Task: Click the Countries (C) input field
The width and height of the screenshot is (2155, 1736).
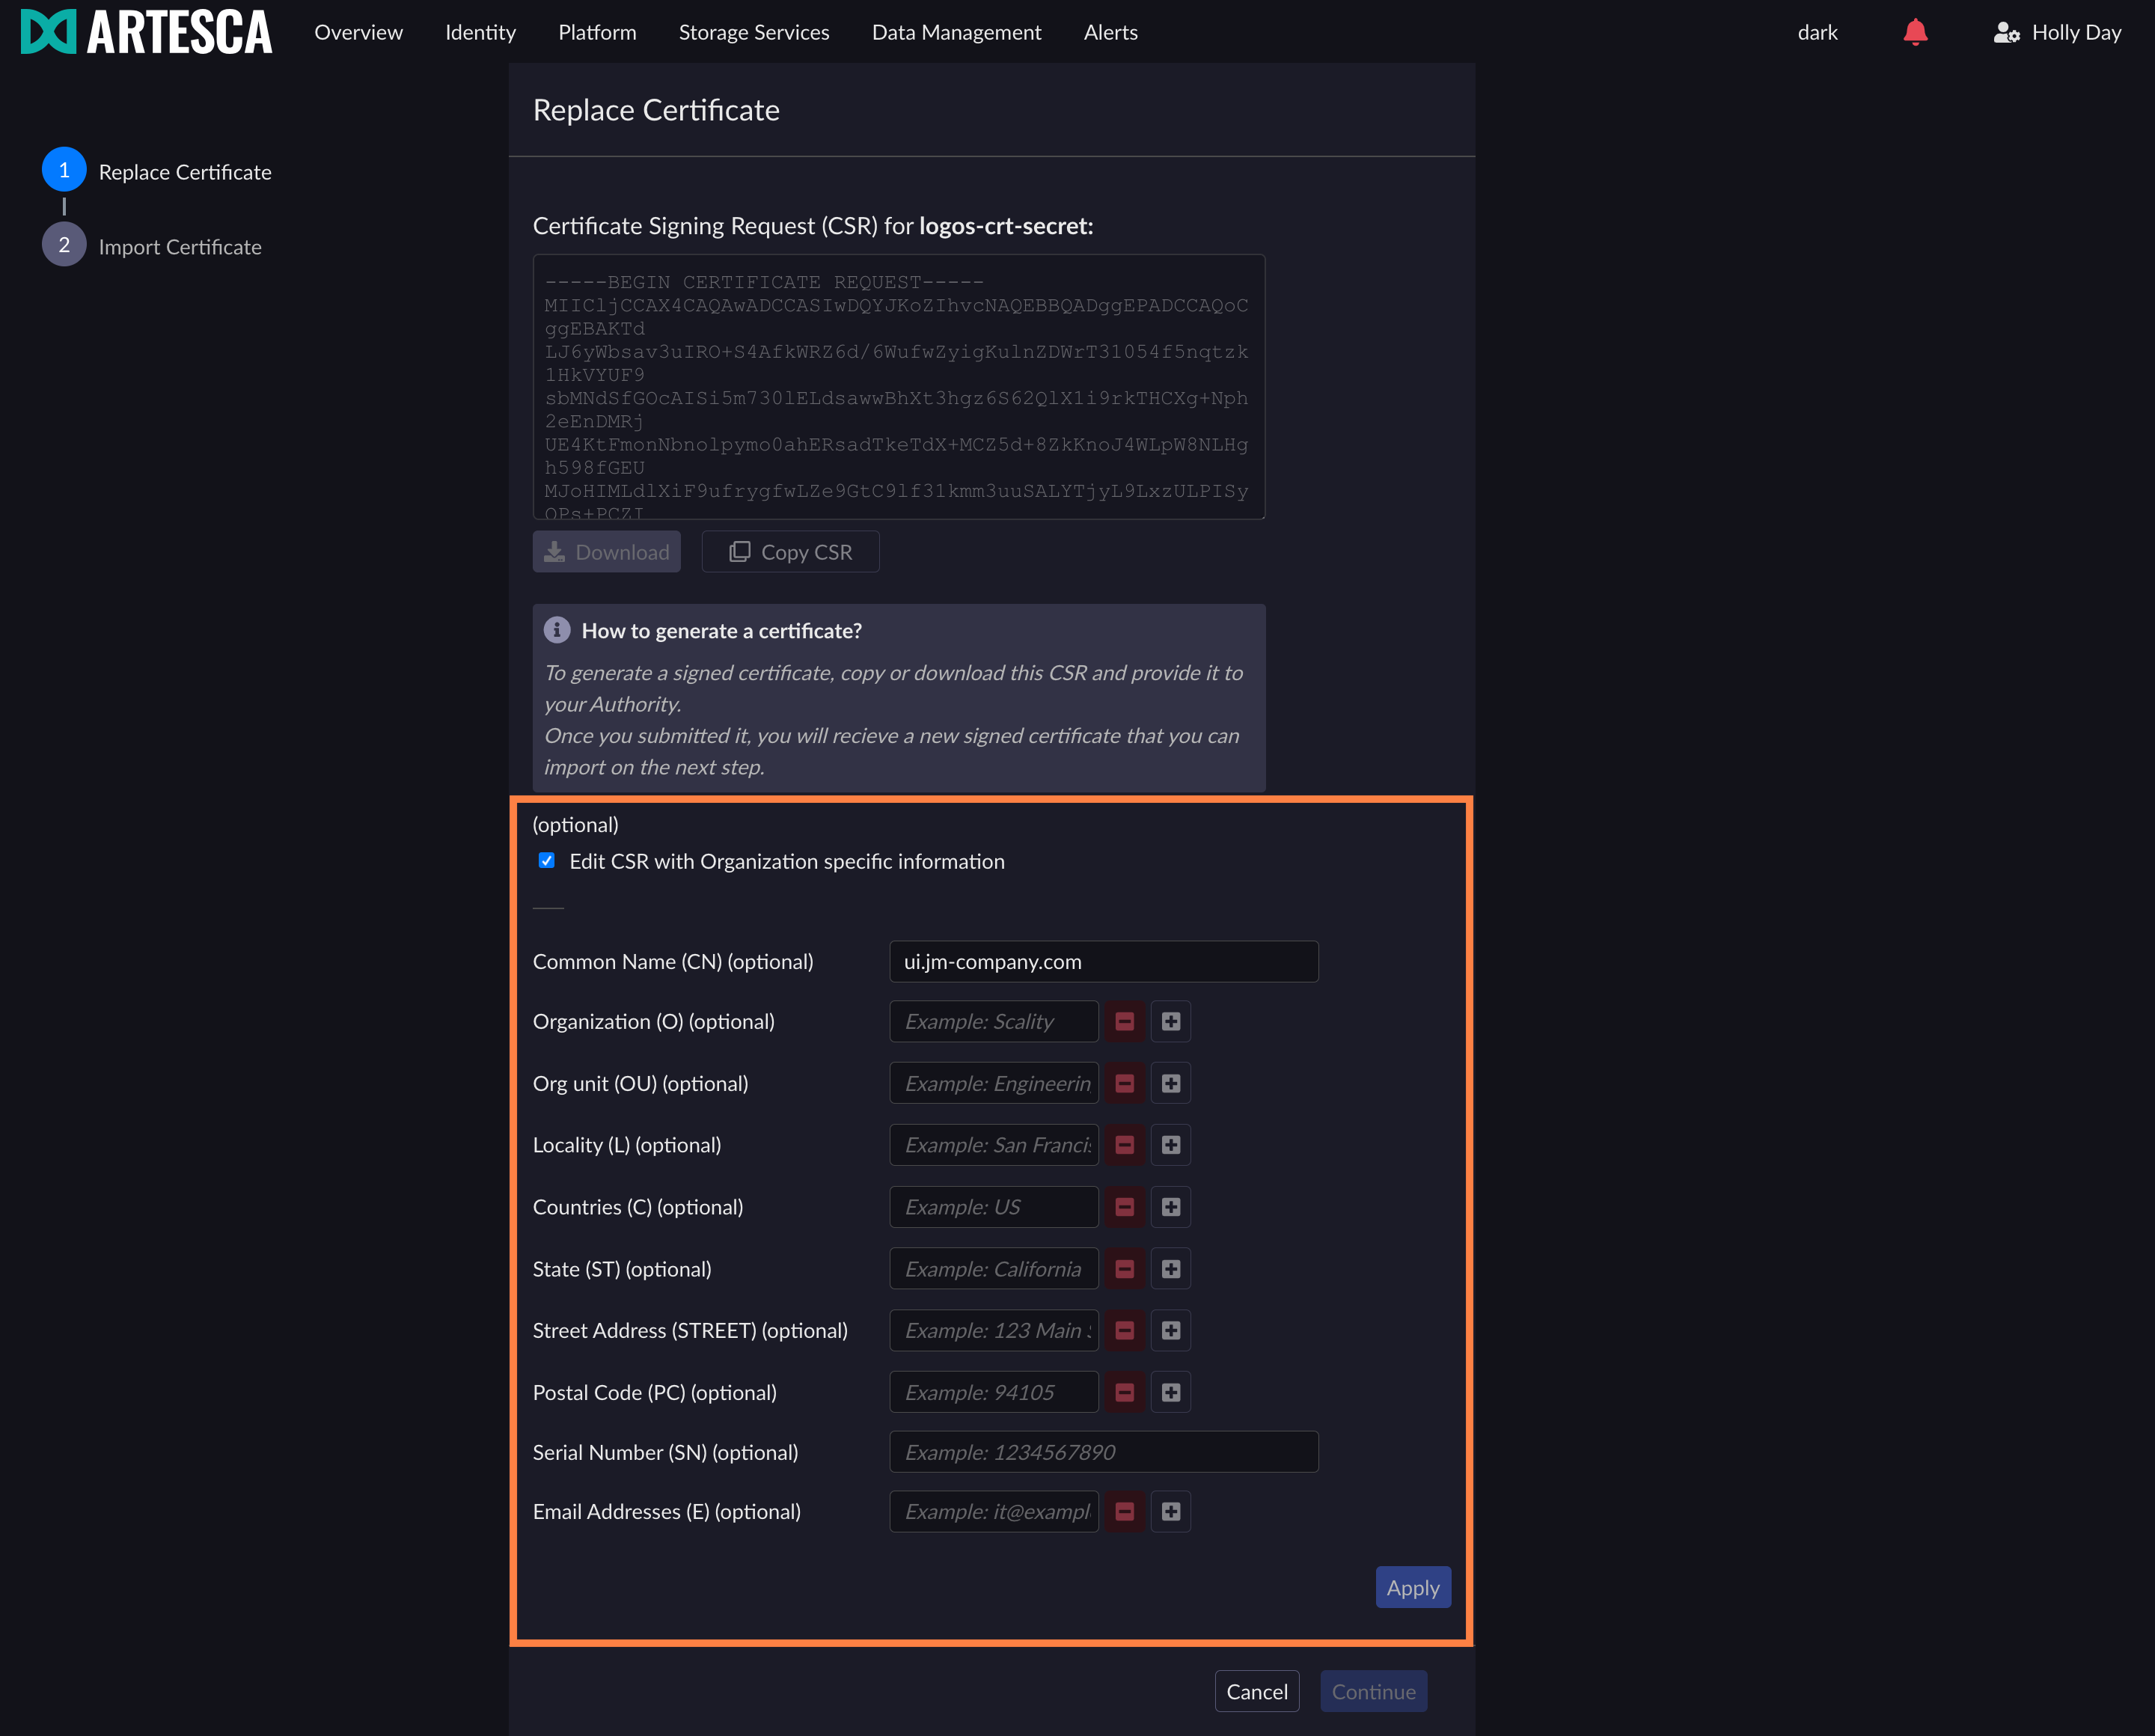Action: 994,1207
